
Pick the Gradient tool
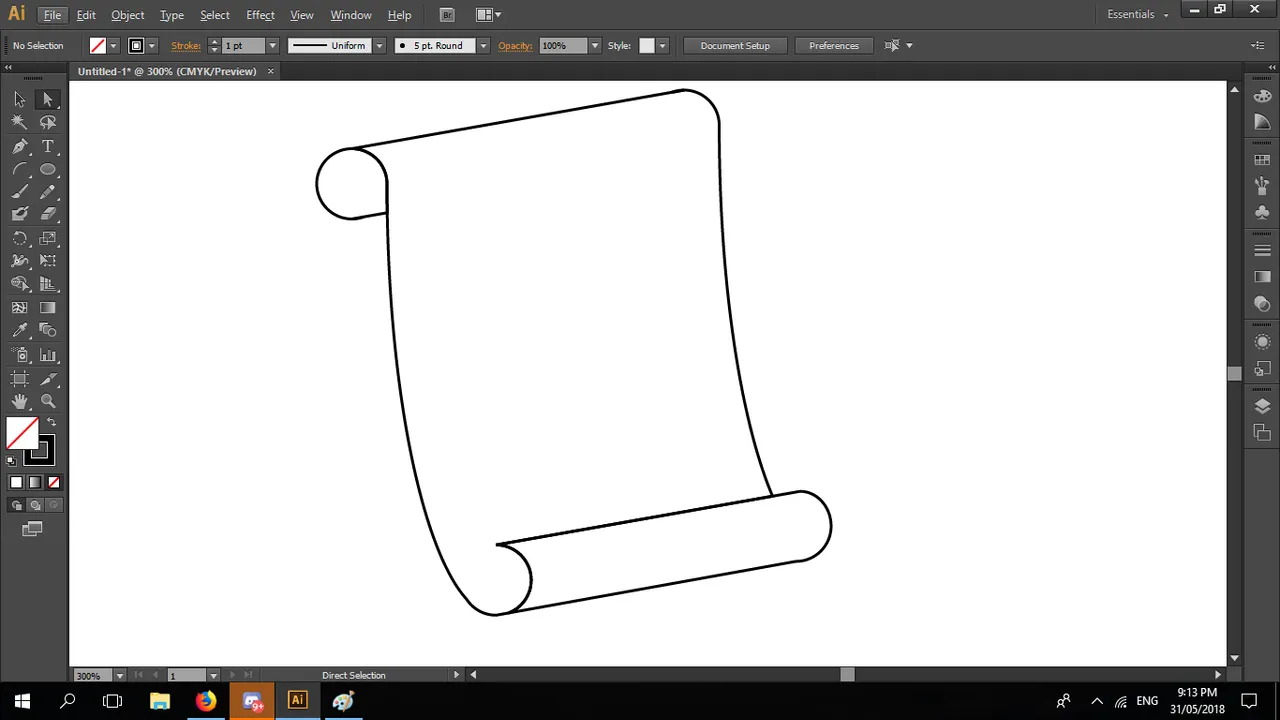point(47,308)
